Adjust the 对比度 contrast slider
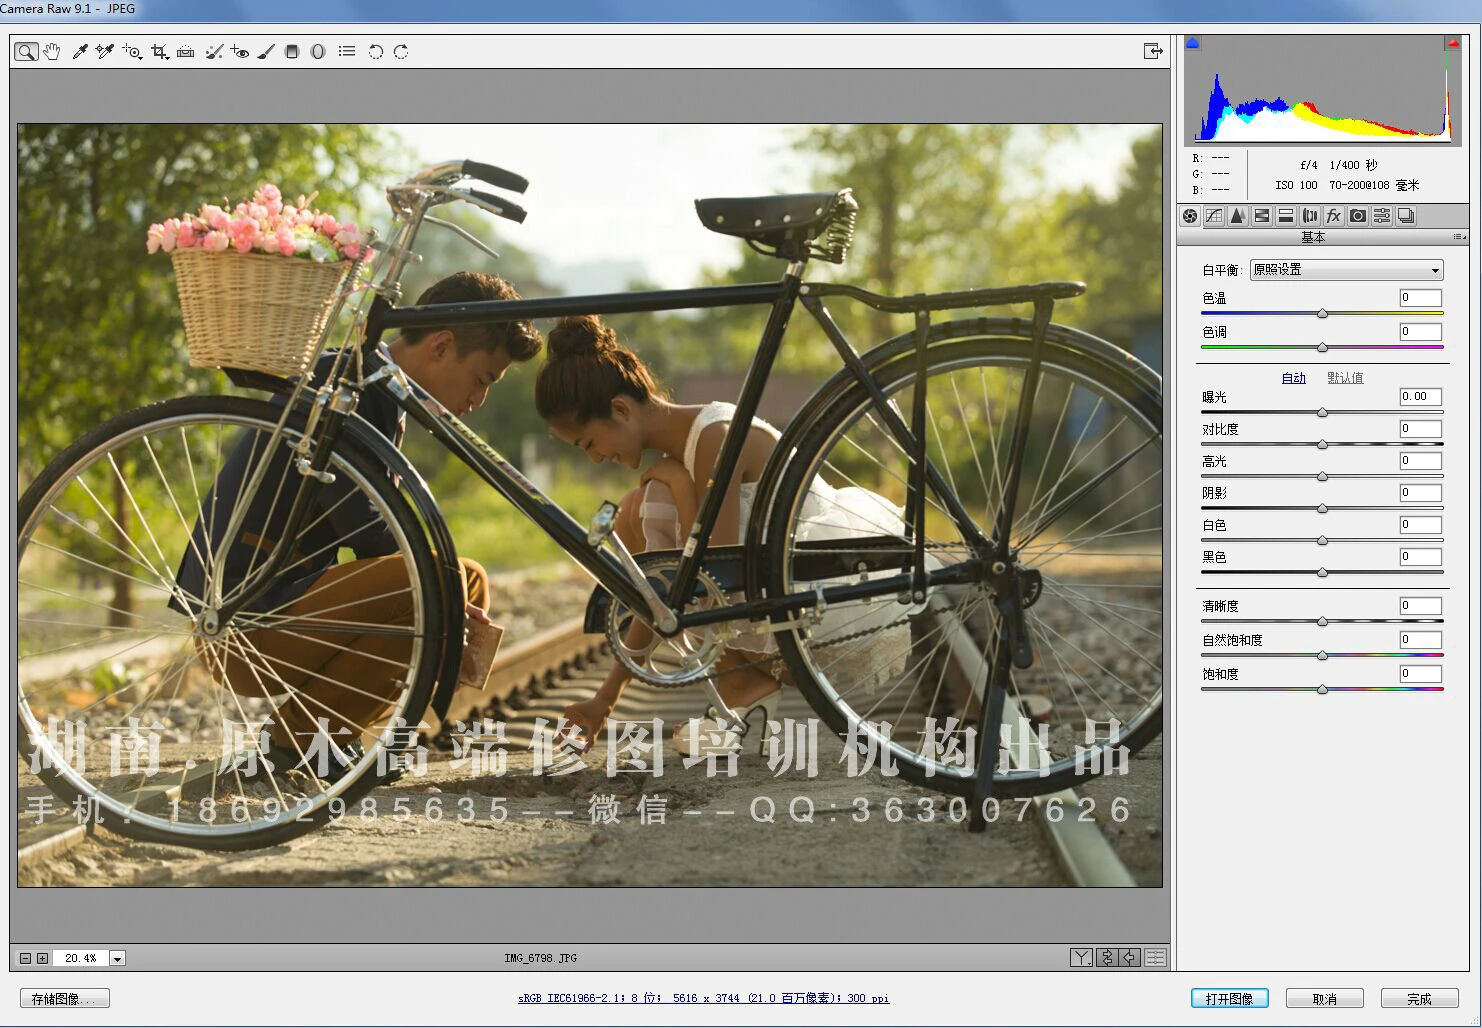 coord(1322,444)
